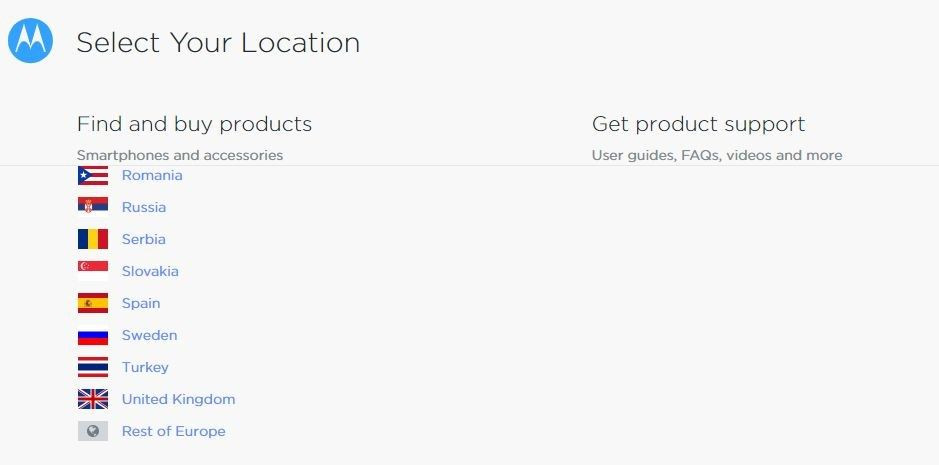Open the Turkey link
Image resolution: width=939 pixels, height=465 pixels.
pos(145,367)
